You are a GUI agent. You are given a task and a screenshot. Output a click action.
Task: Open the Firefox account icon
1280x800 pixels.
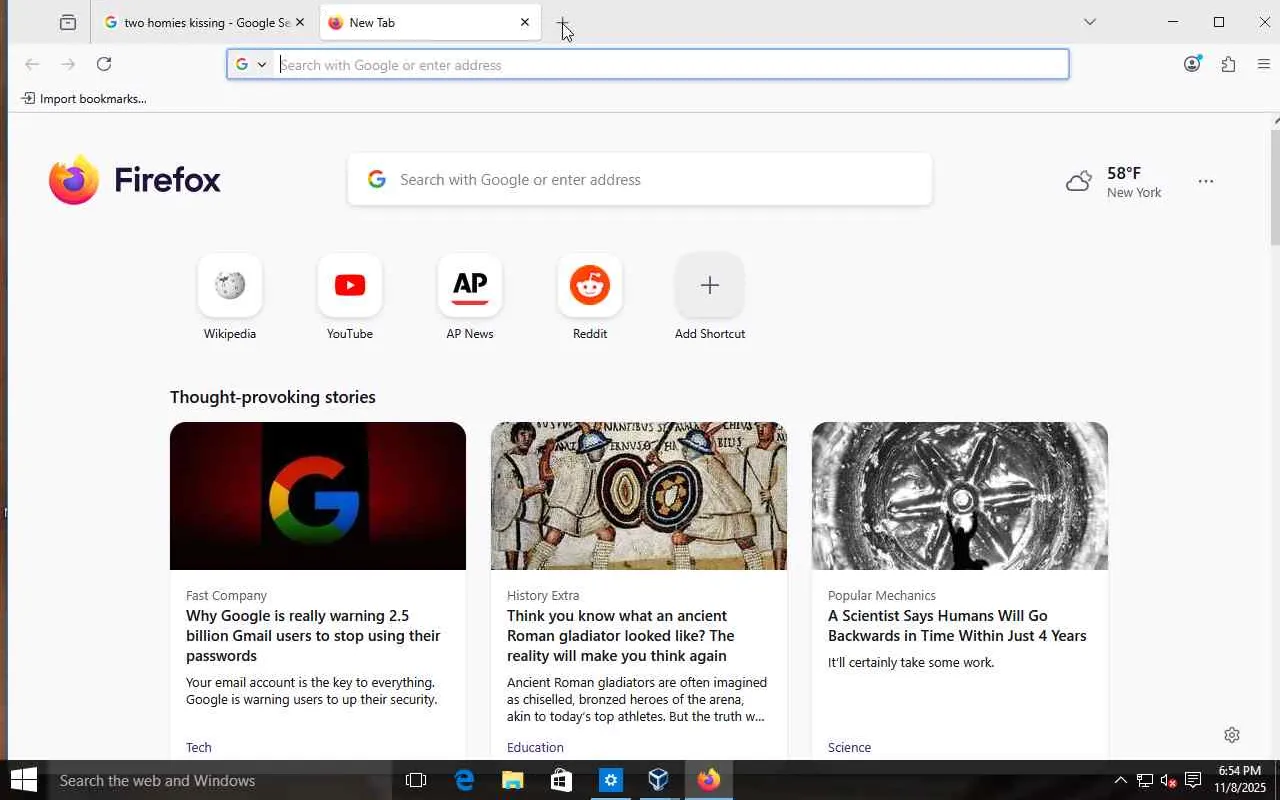click(x=1192, y=64)
